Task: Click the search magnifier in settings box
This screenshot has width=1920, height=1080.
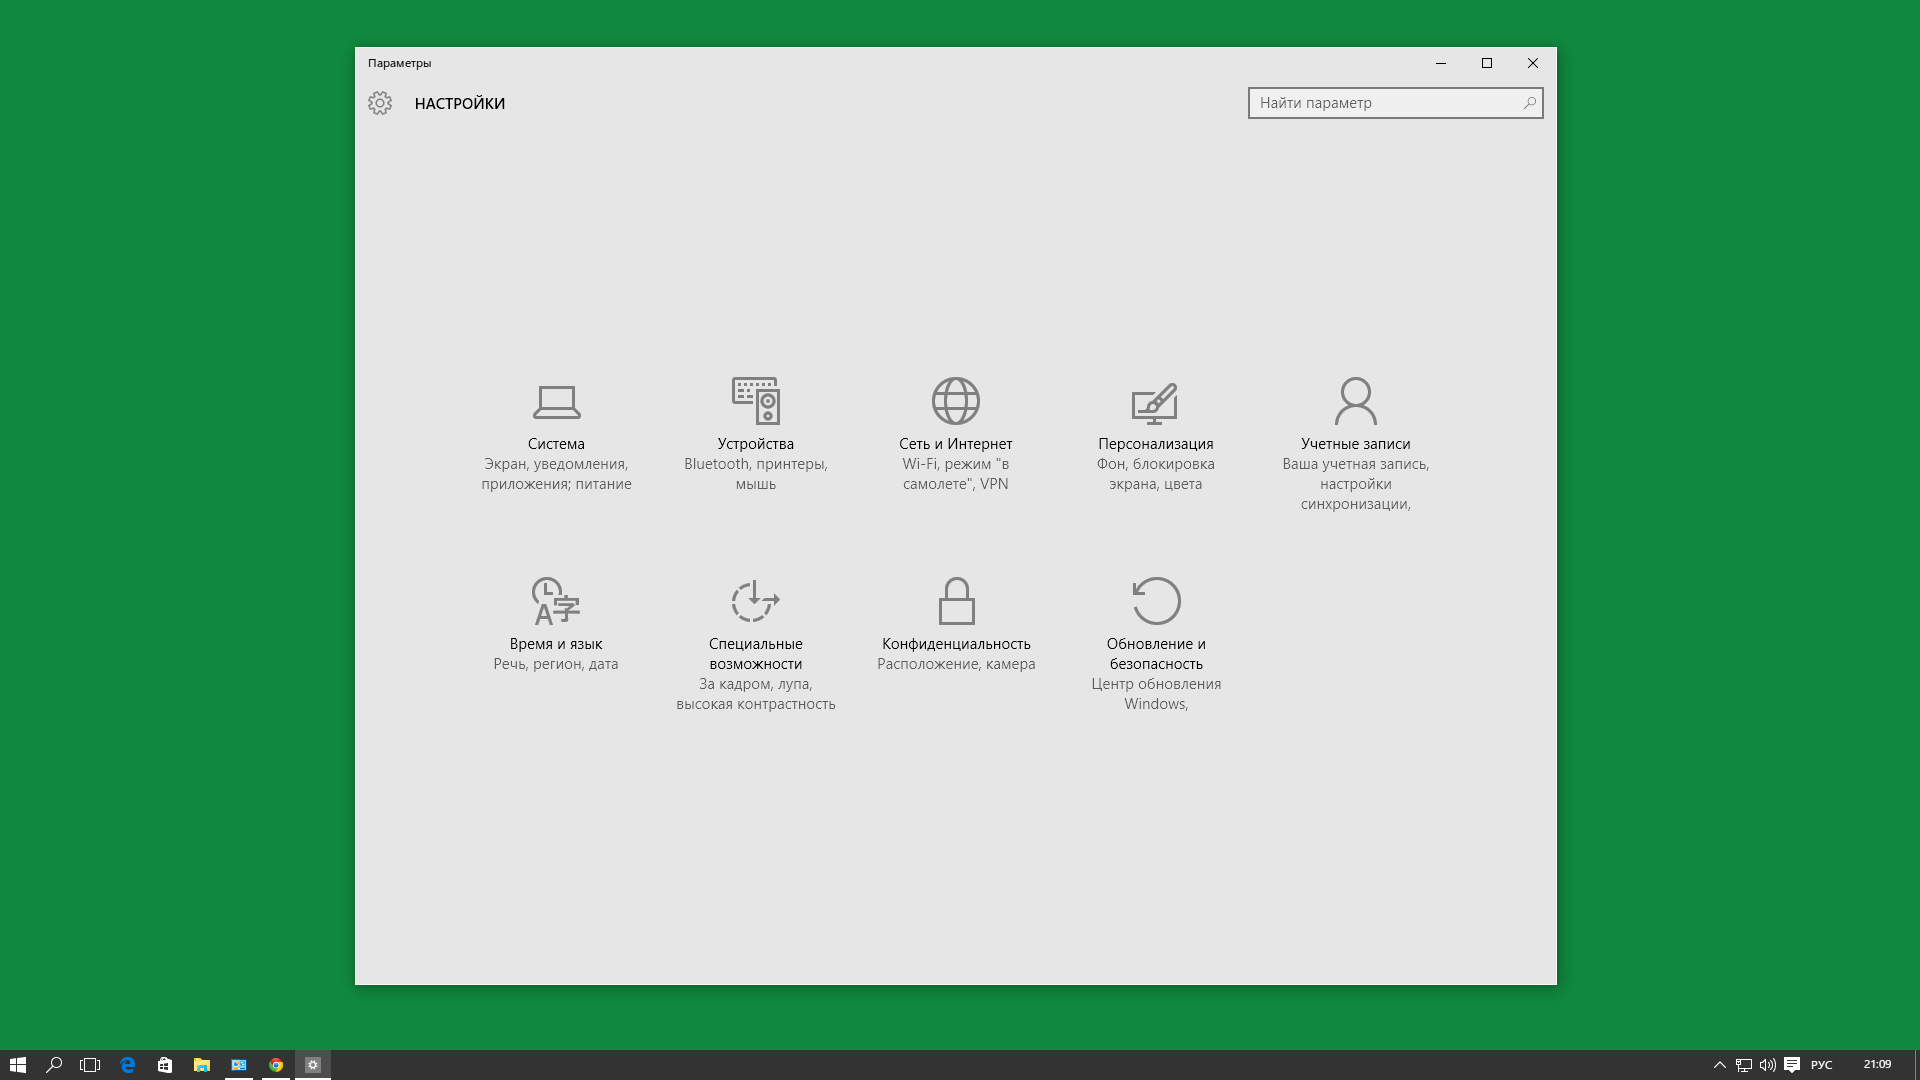Action: tap(1529, 103)
